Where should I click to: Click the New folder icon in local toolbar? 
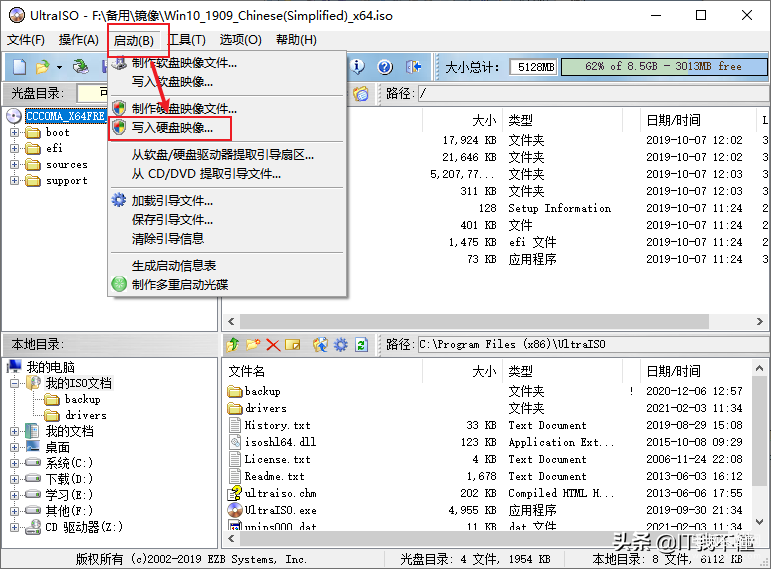(x=253, y=345)
